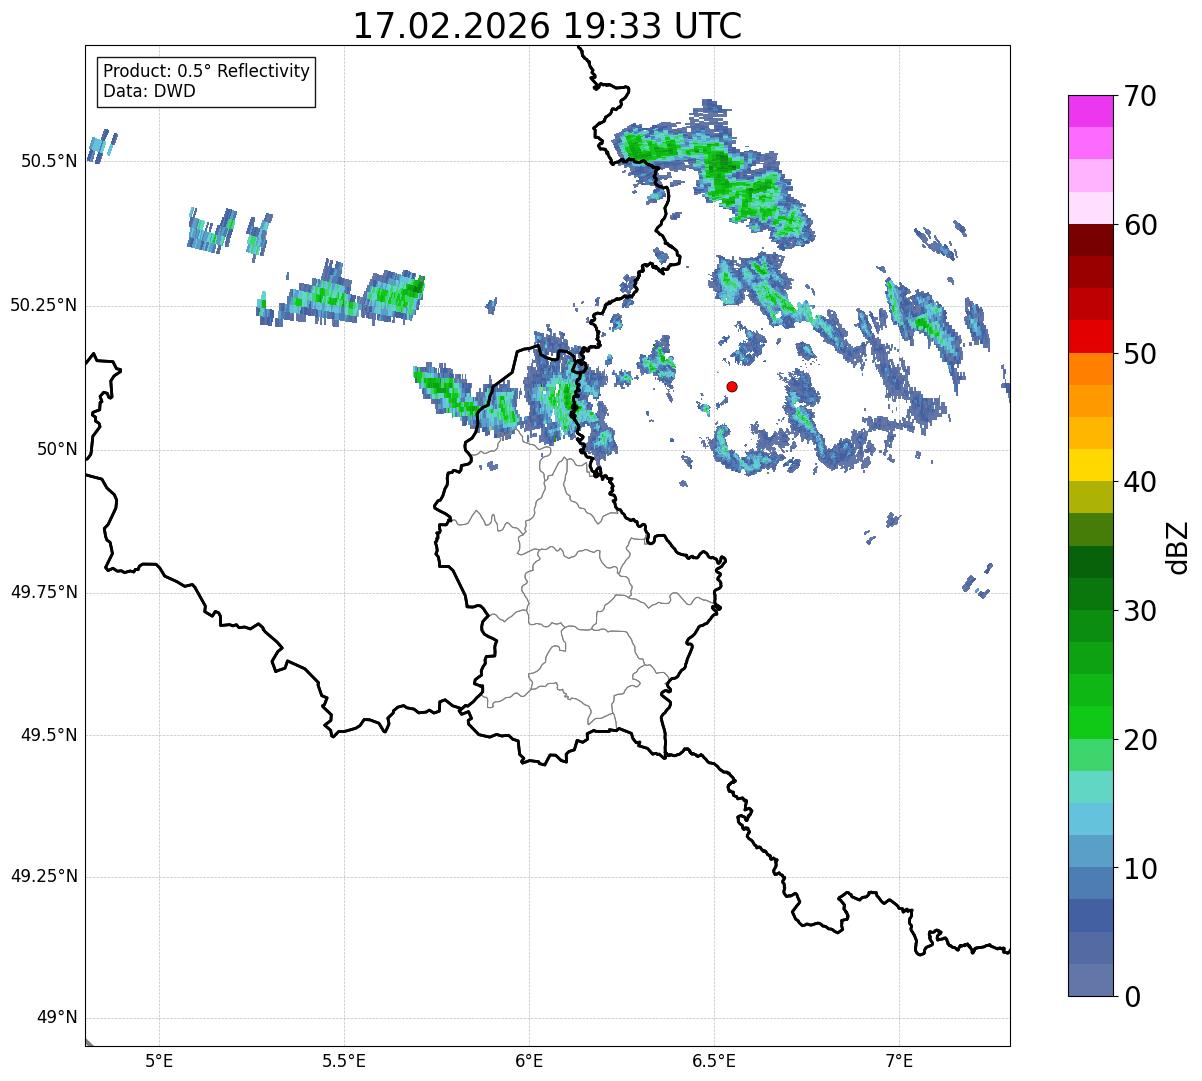This screenshot has width=1202, height=1081.
Task: Click the 'dBZ' colorbar label
Action: point(1177,546)
